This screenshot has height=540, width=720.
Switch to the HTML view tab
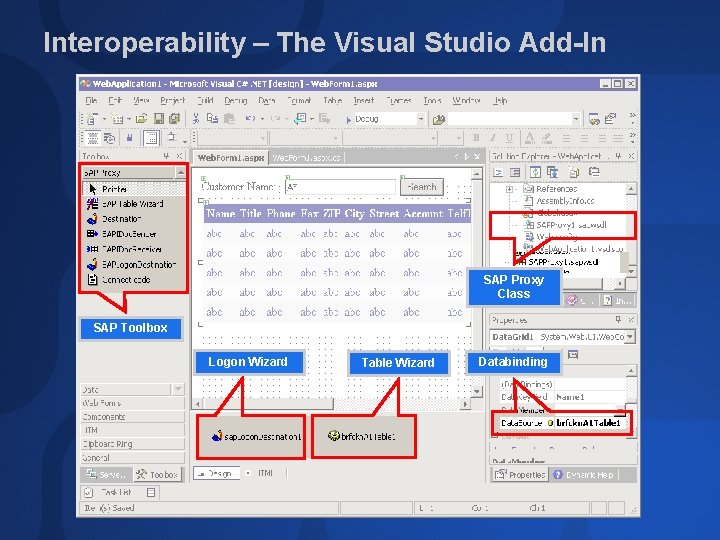point(263,473)
